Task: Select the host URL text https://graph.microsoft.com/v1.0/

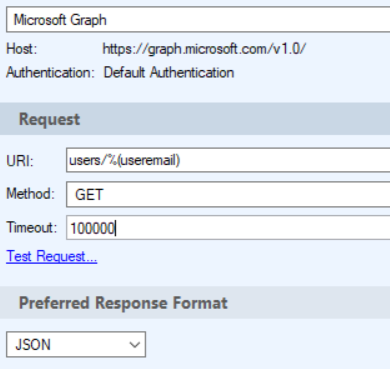Action: (204, 49)
